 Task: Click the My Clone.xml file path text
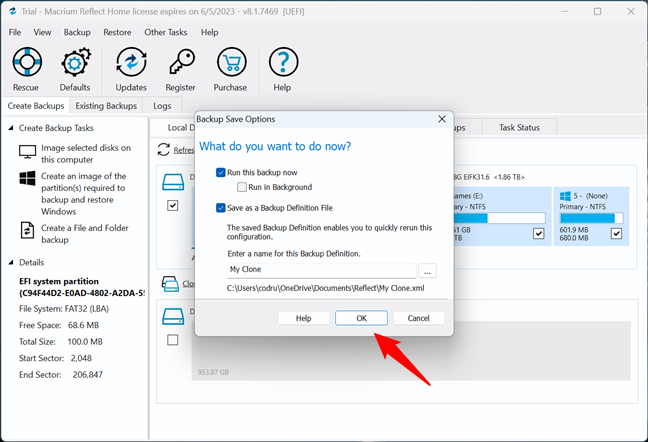325,288
